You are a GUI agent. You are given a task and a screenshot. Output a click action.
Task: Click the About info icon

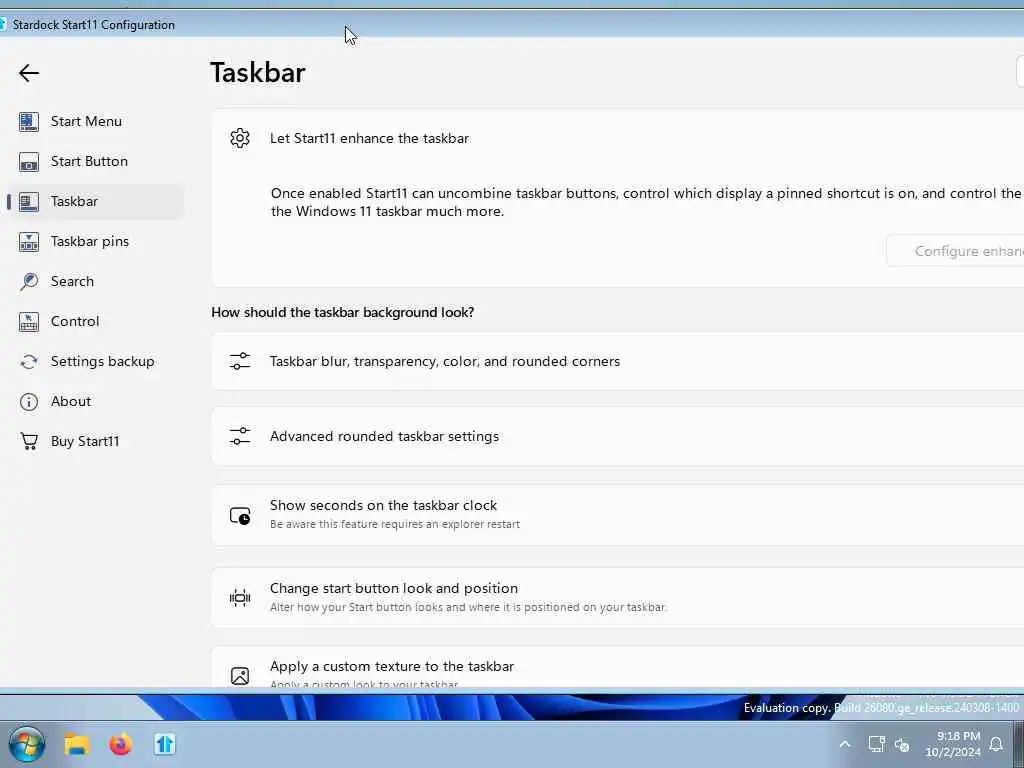click(x=29, y=402)
